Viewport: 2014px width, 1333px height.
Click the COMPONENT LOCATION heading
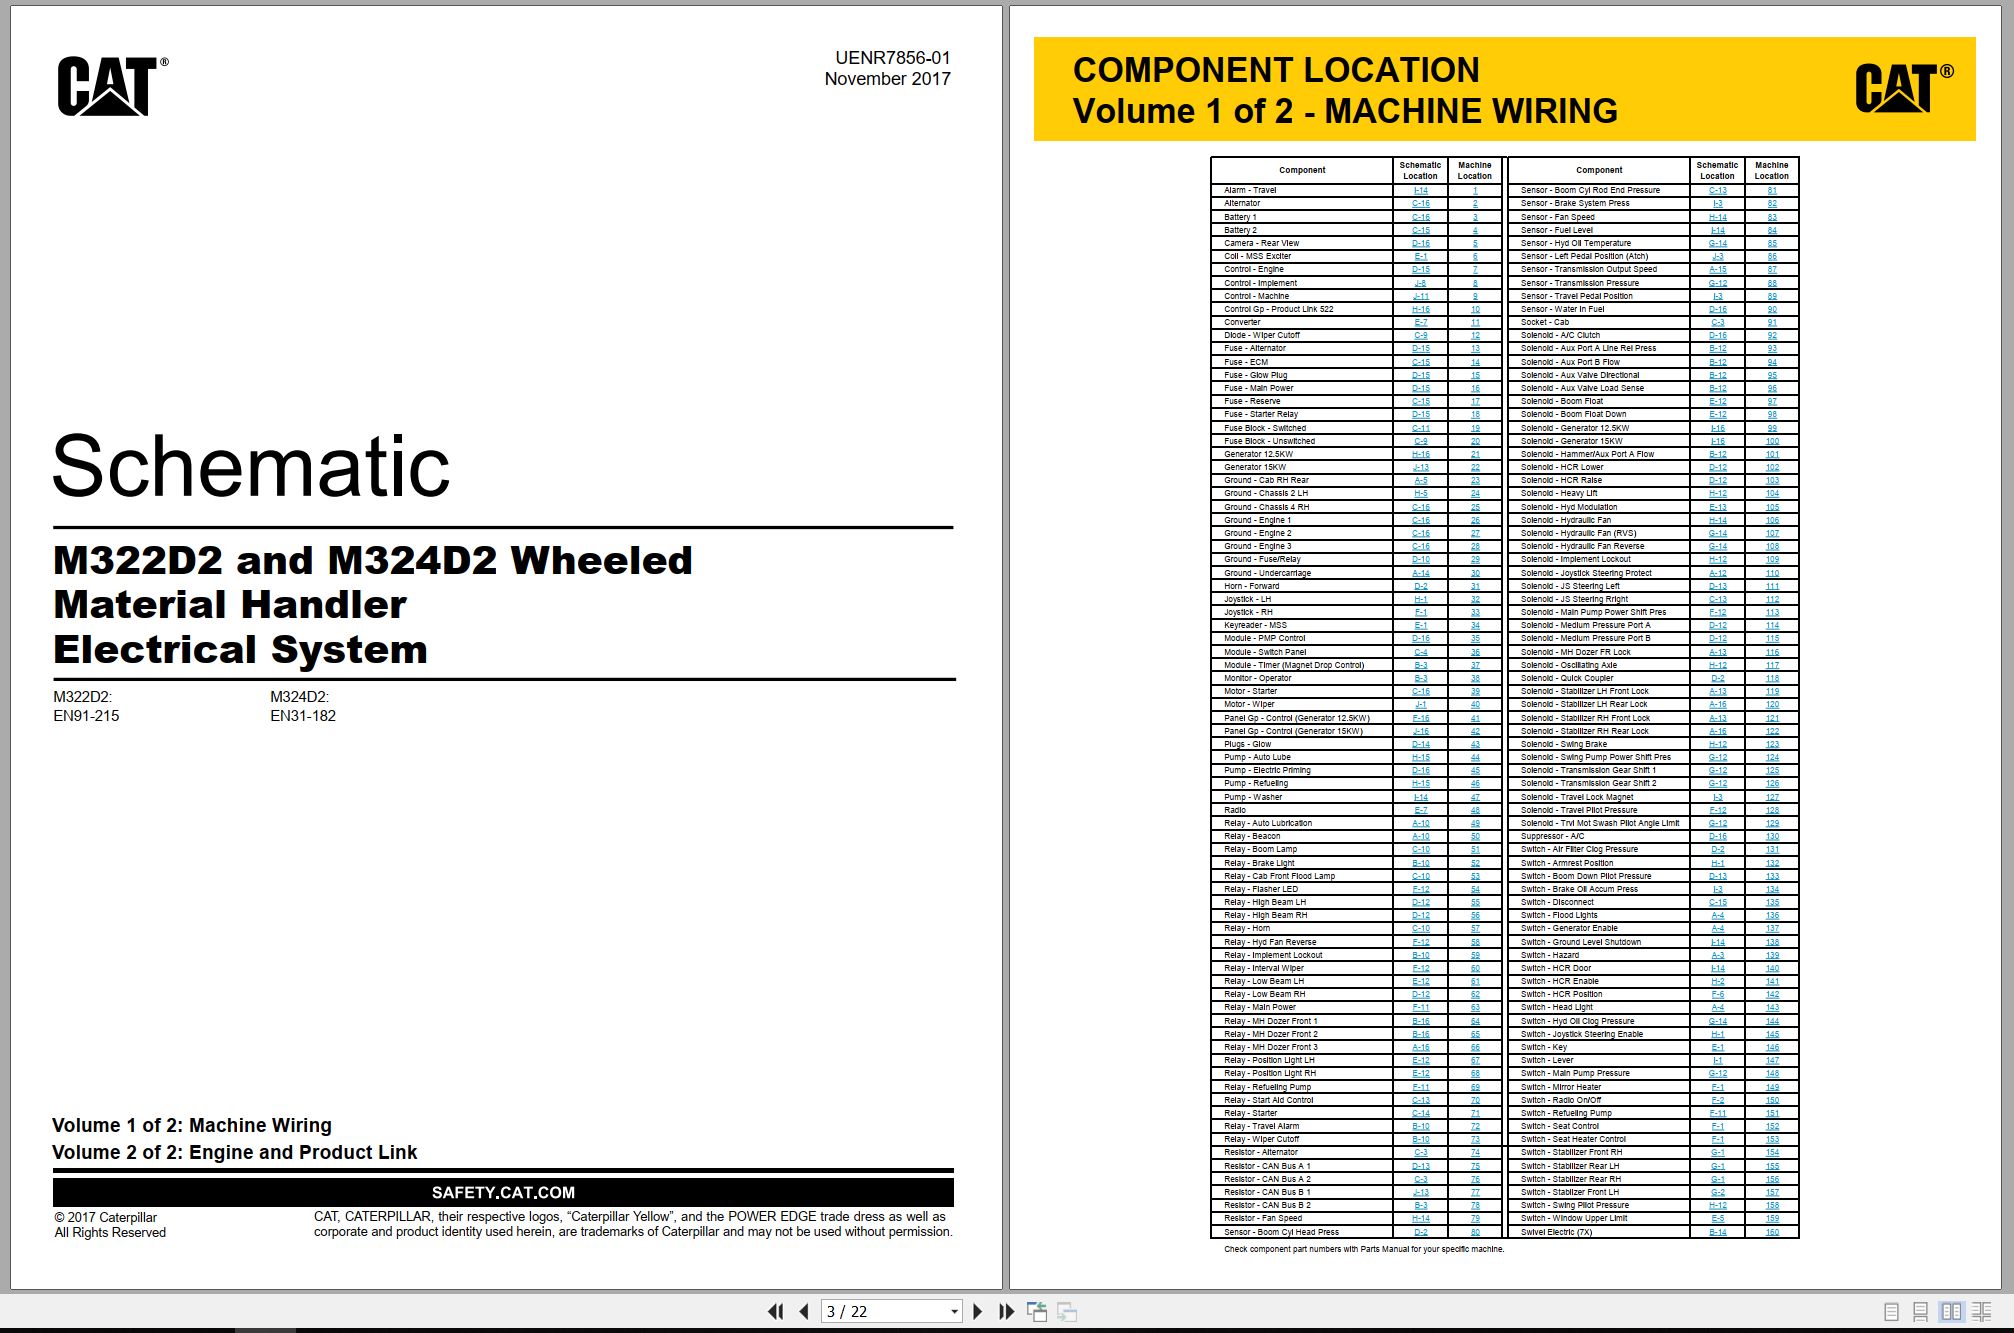tap(1276, 70)
